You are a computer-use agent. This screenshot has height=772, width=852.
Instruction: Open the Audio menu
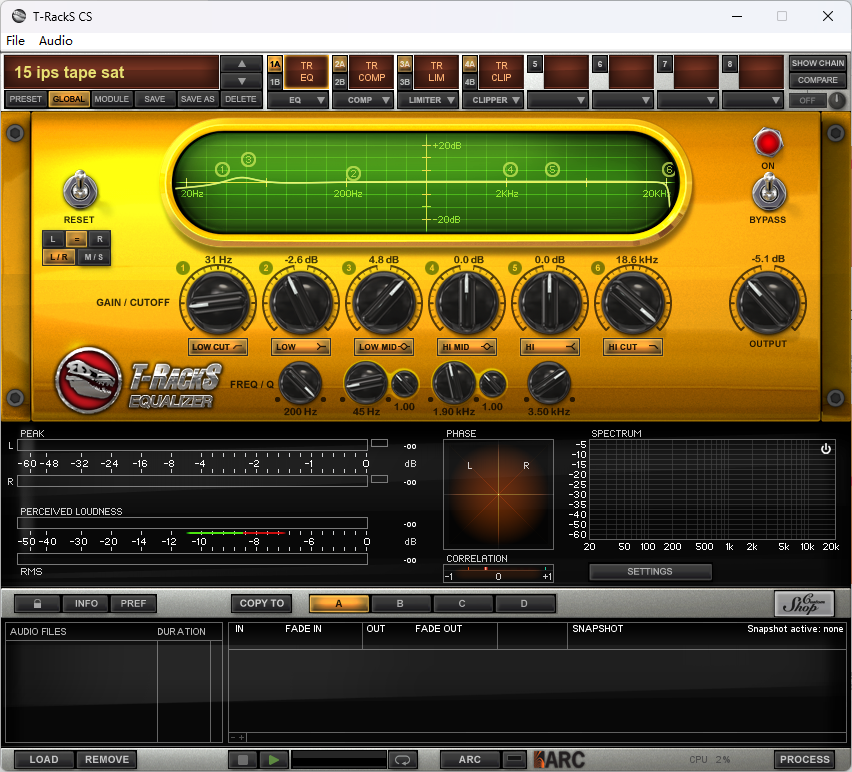(x=55, y=41)
